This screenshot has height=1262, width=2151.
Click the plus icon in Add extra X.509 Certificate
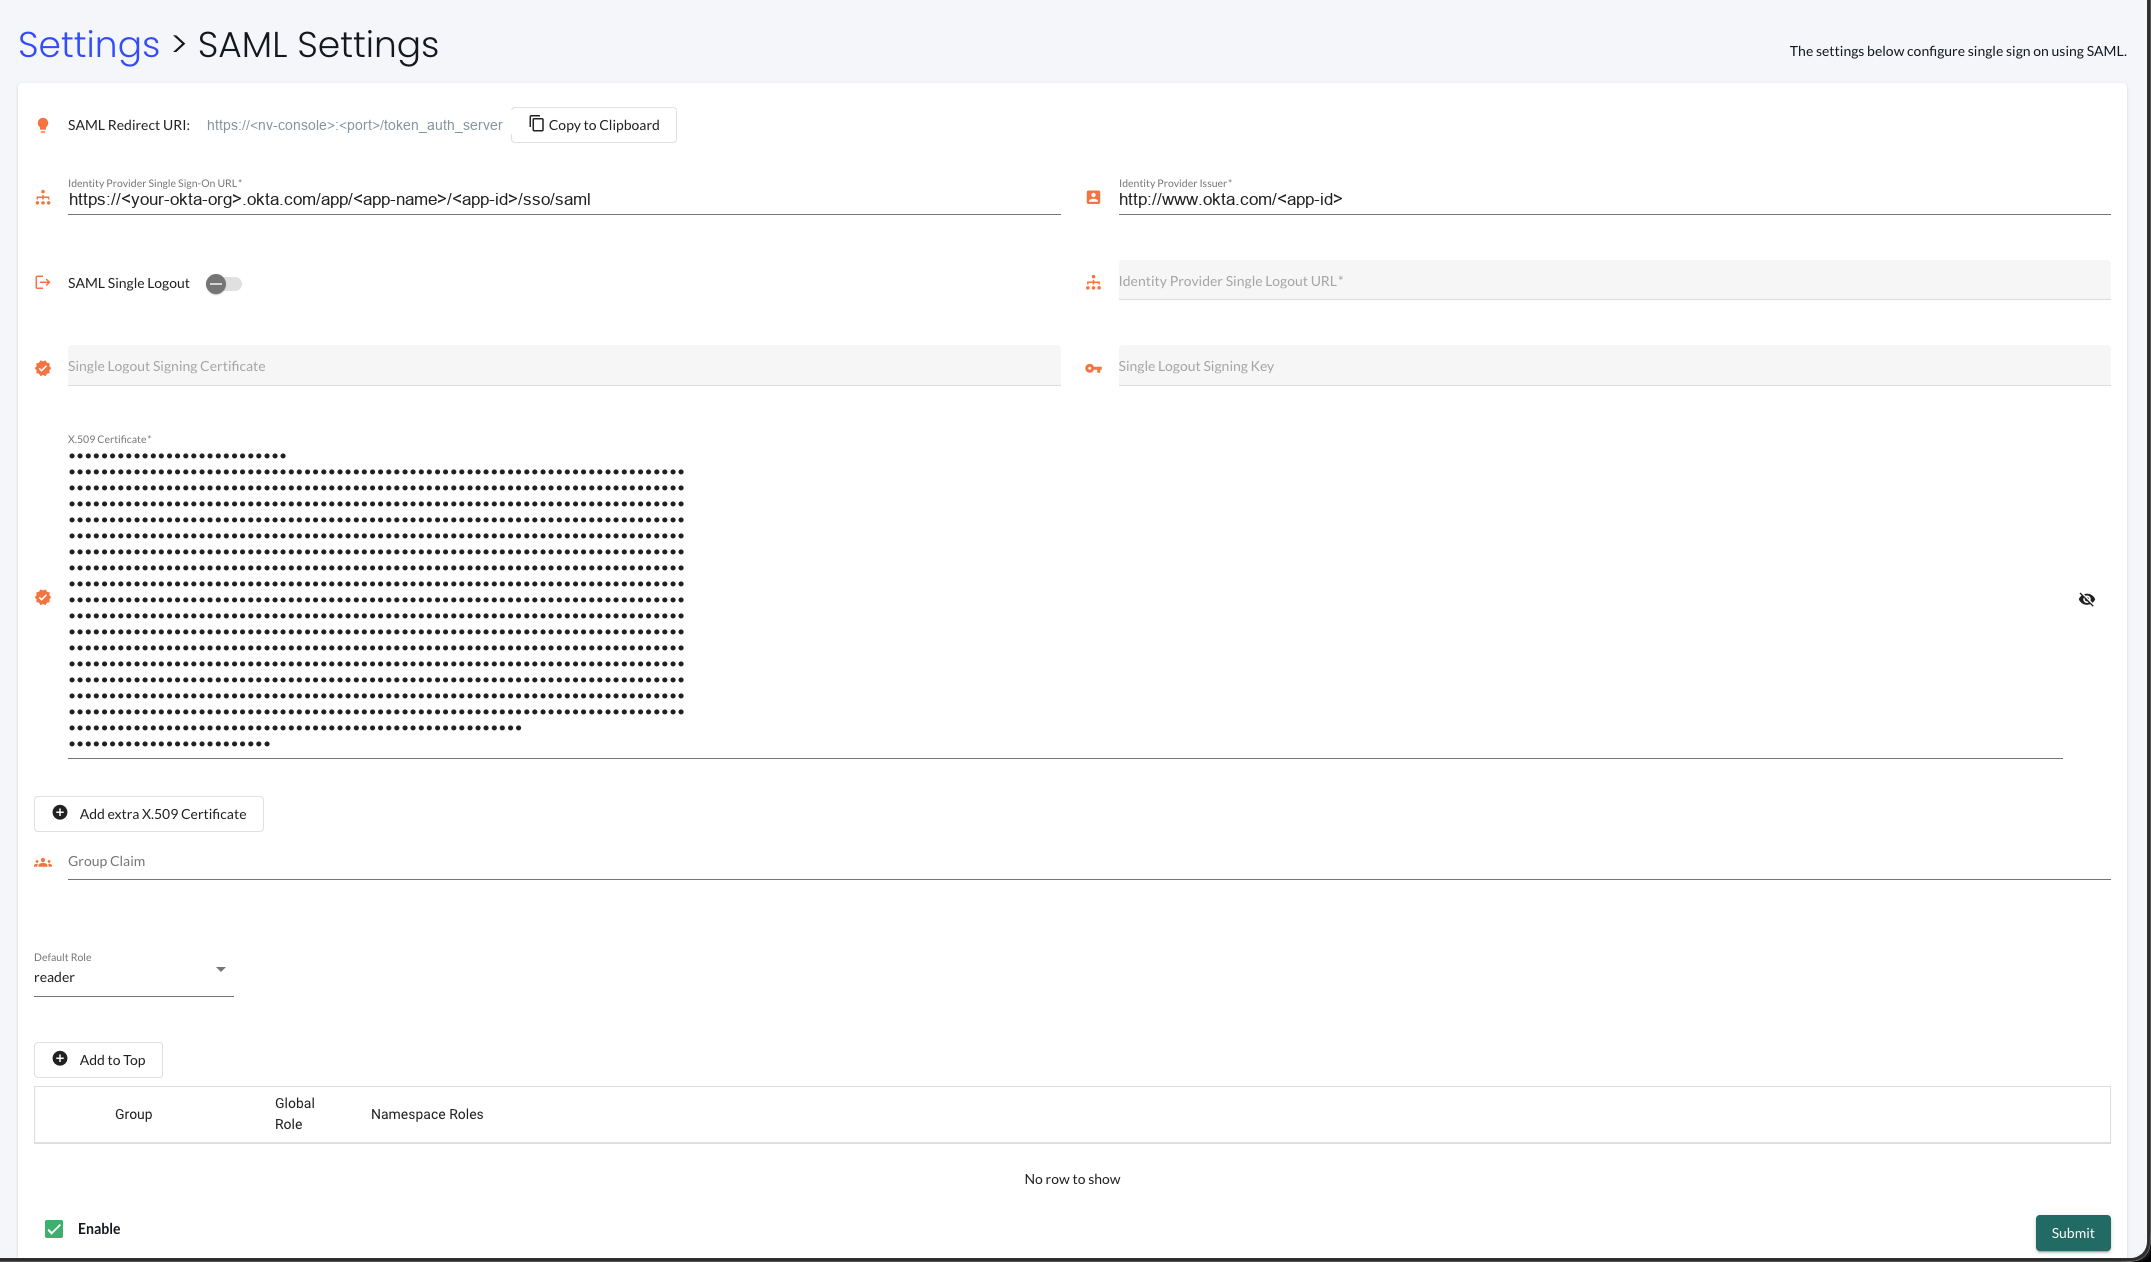click(60, 813)
